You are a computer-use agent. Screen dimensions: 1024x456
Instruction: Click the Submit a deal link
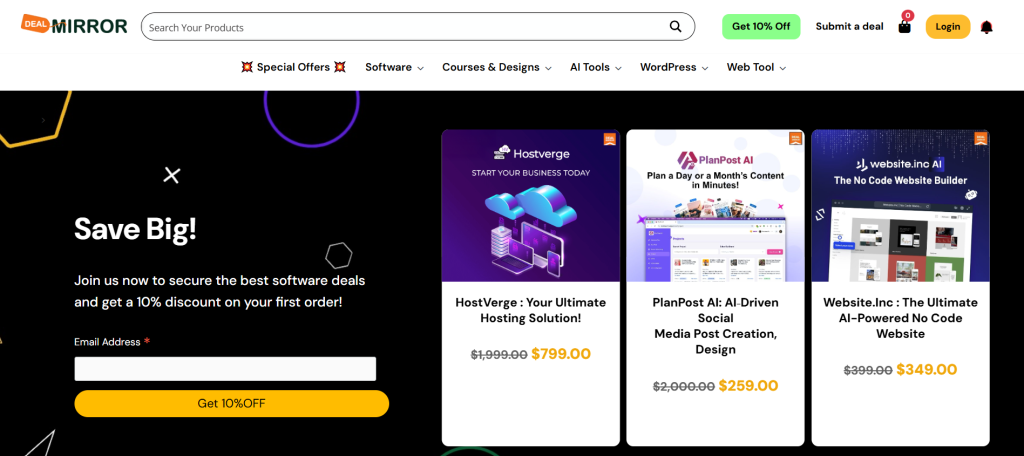[849, 27]
